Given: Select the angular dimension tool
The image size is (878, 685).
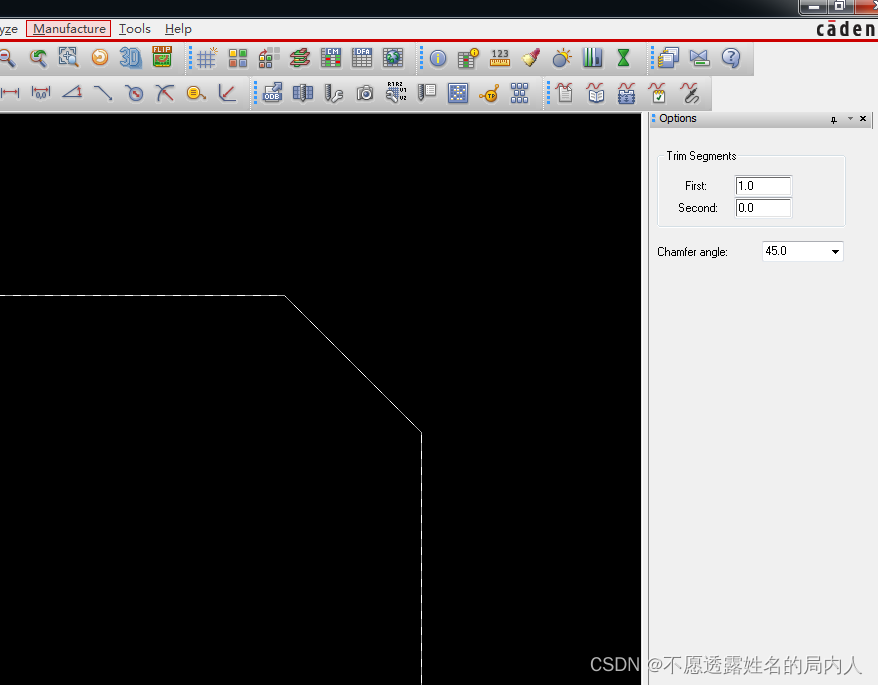Looking at the screenshot, I should pyautogui.click(x=72, y=92).
